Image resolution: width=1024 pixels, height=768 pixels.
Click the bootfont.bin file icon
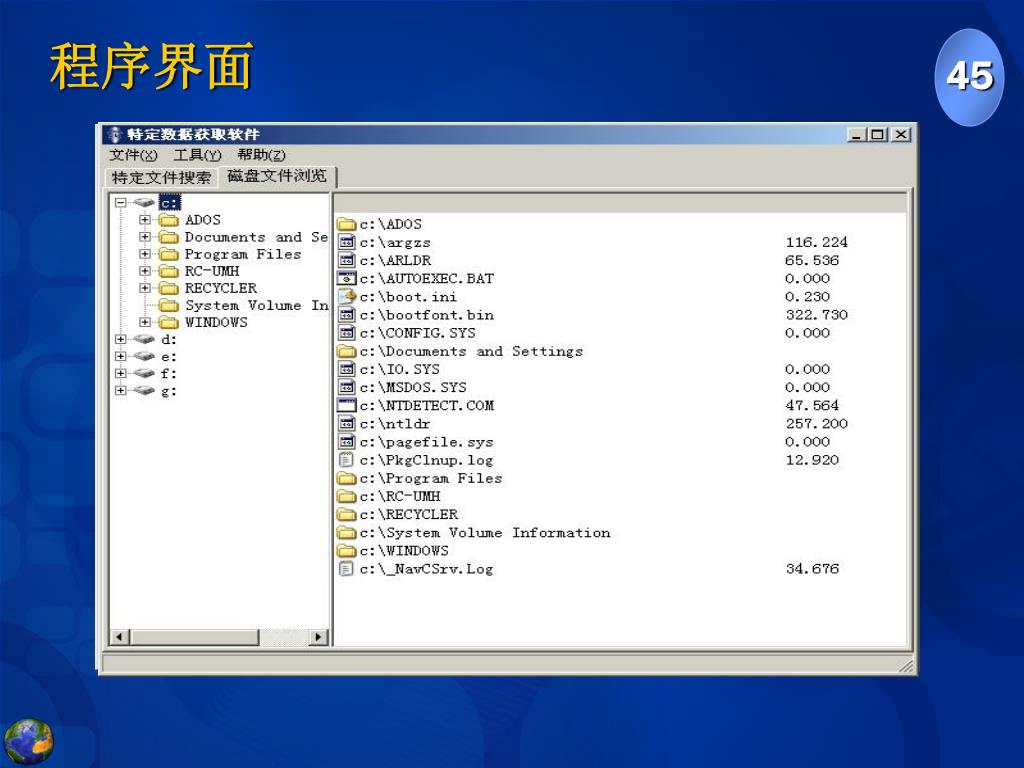[347, 315]
